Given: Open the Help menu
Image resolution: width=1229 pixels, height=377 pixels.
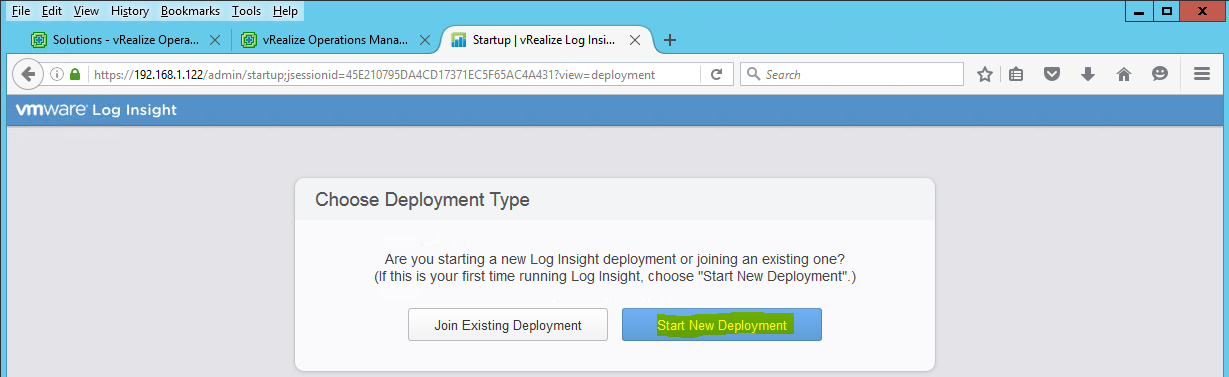Looking at the screenshot, I should click(285, 11).
